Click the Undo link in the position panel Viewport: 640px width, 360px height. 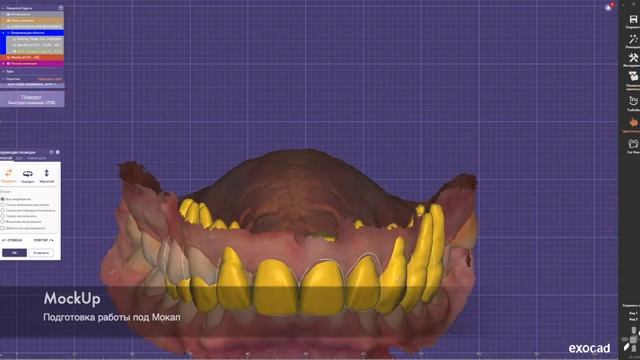pyautogui.click(x=12, y=240)
